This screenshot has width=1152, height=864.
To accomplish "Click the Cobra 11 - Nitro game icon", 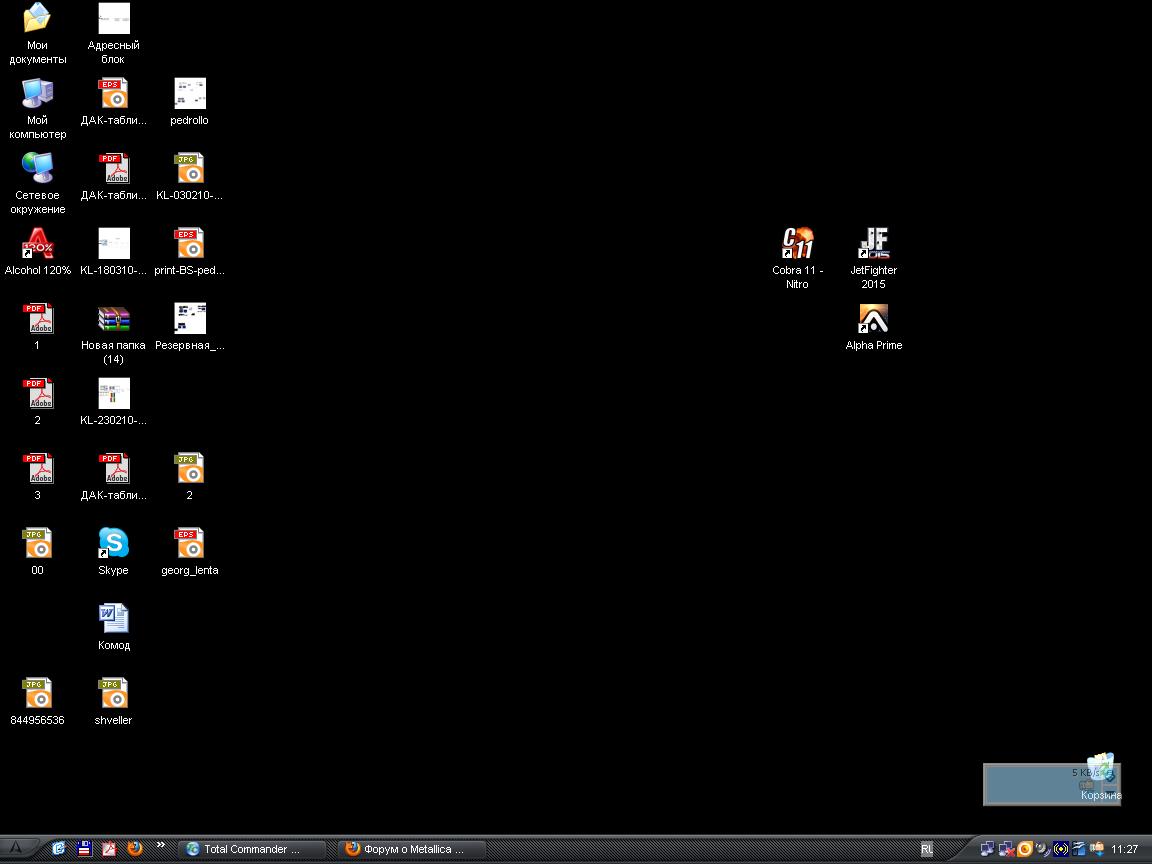I will [x=798, y=244].
